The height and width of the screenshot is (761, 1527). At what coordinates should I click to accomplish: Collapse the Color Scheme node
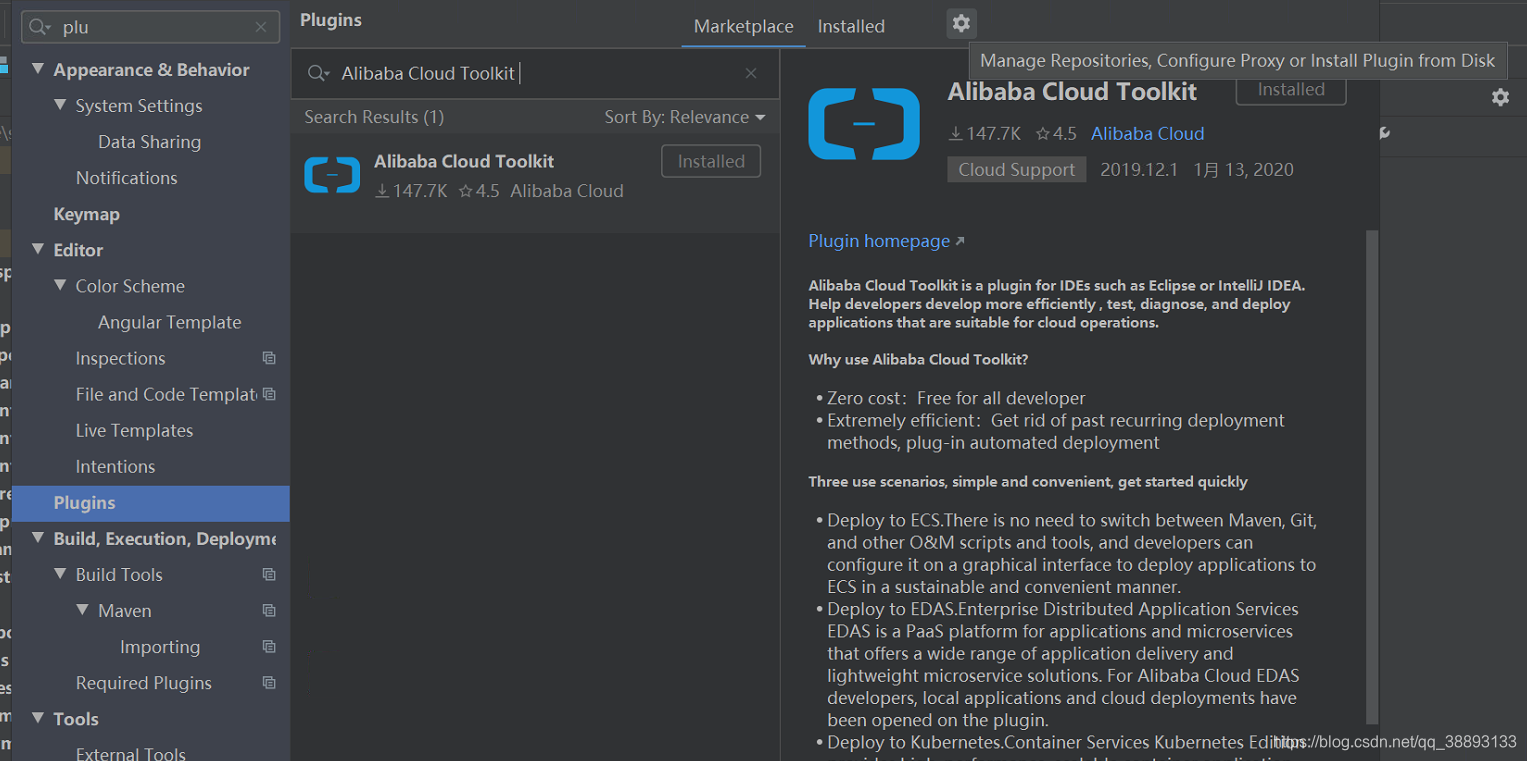pos(60,285)
